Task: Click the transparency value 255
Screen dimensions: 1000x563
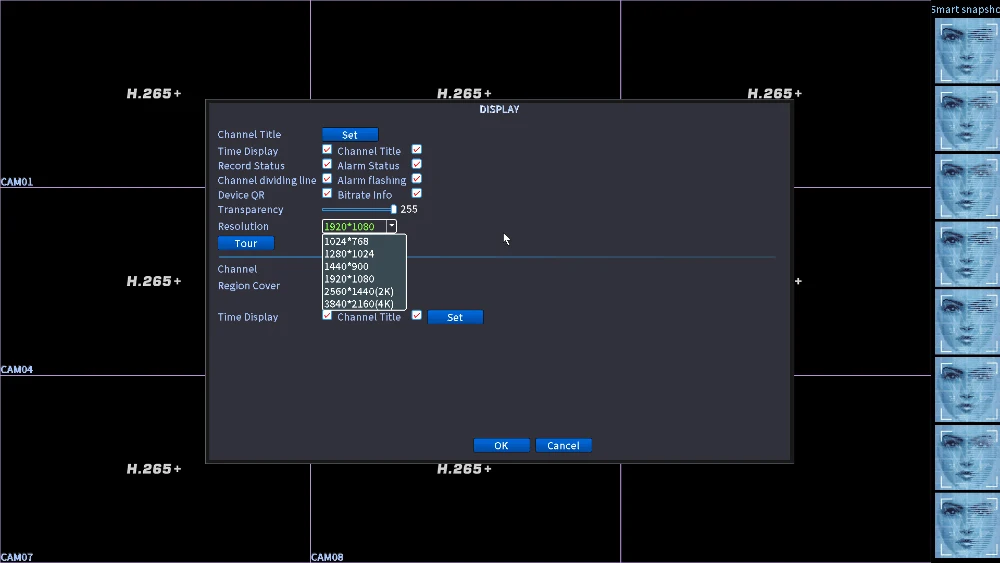Action: point(409,209)
